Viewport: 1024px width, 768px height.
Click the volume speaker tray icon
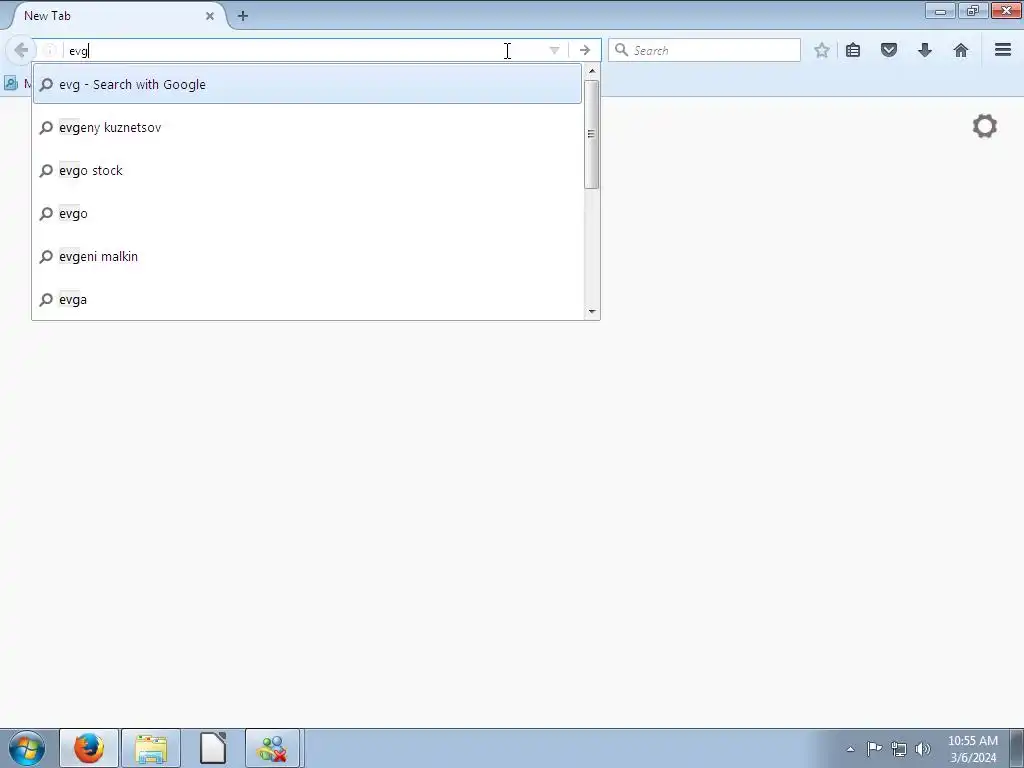(x=923, y=749)
